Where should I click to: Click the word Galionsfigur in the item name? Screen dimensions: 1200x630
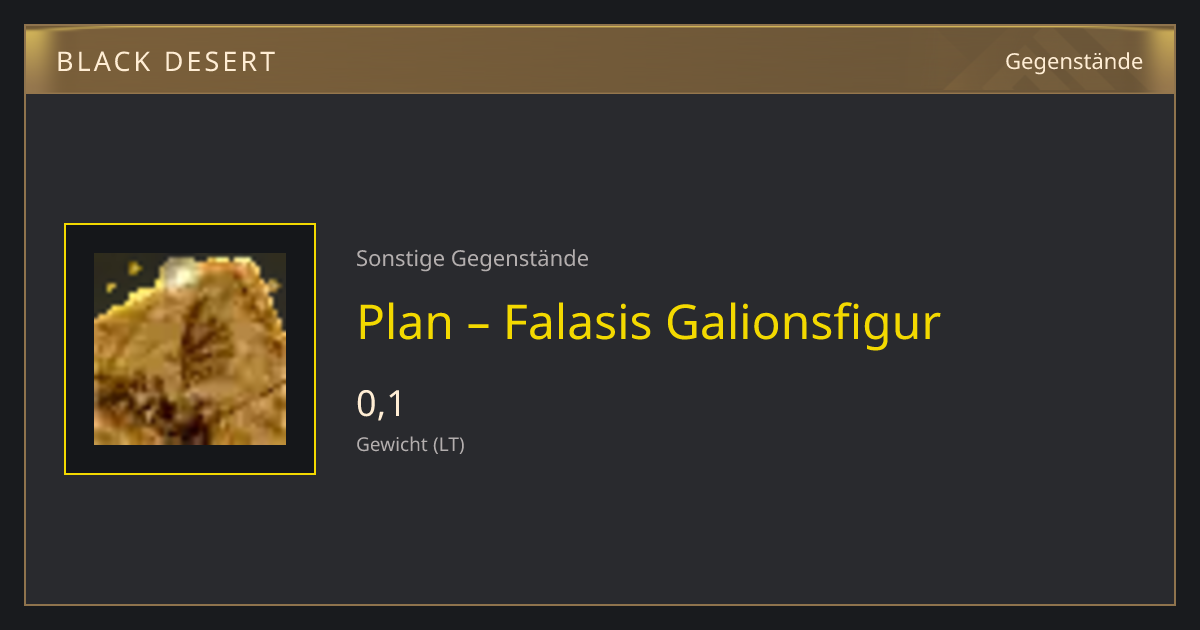point(804,322)
